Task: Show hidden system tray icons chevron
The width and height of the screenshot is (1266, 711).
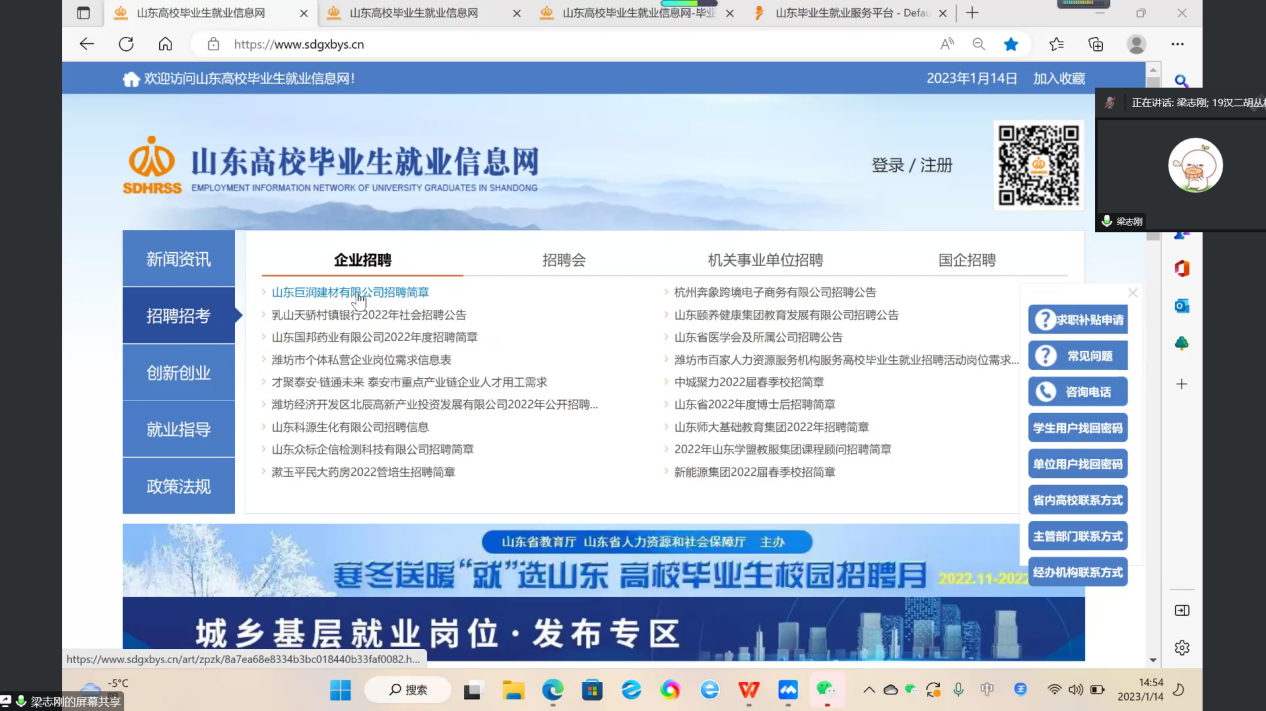Action: tap(869, 690)
